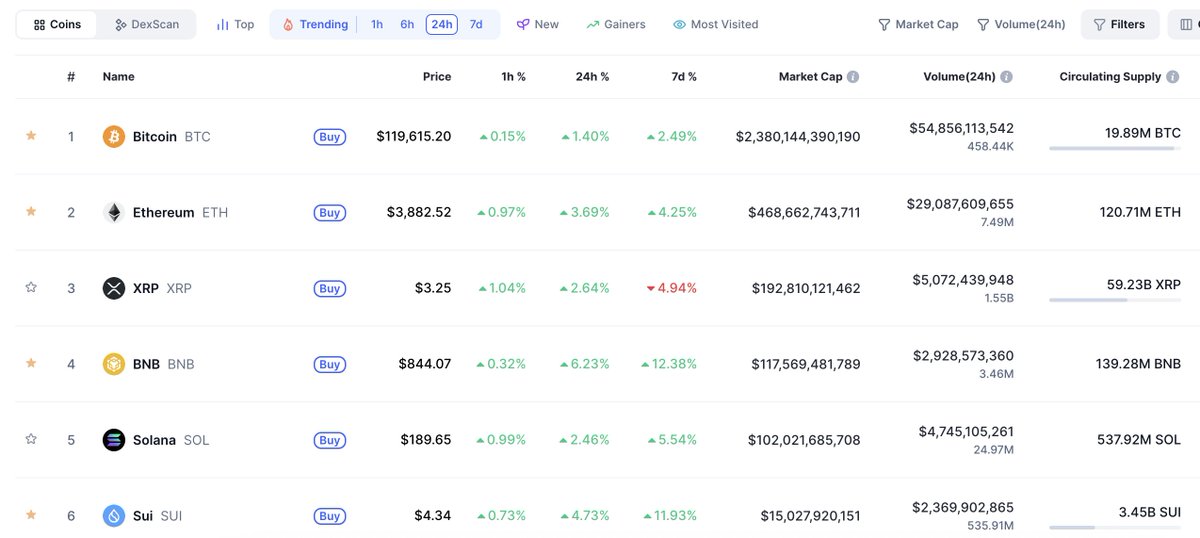The height and width of the screenshot is (538, 1200).
Task: Open Volume(24h) filter dropdown
Action: coord(1021,24)
